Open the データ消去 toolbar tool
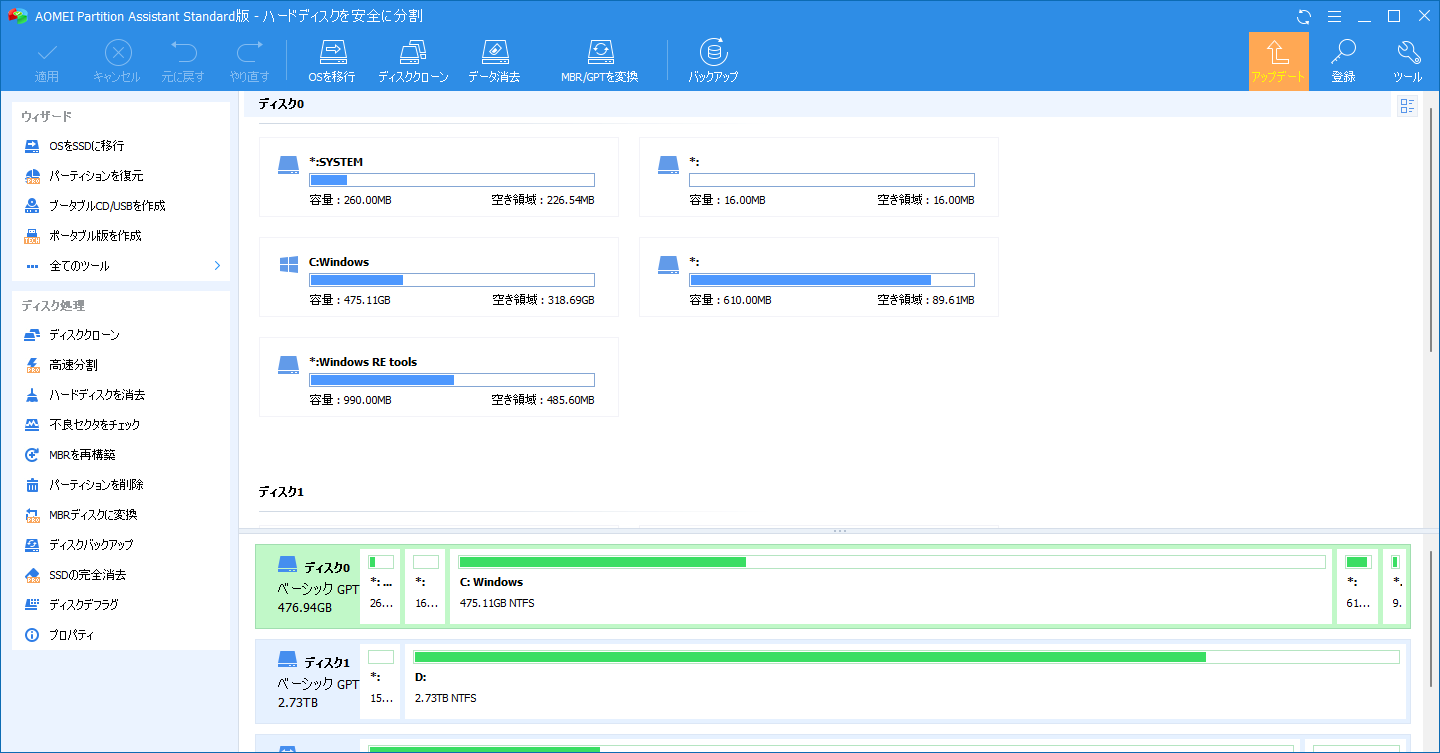The image size is (1440, 753). (x=494, y=62)
